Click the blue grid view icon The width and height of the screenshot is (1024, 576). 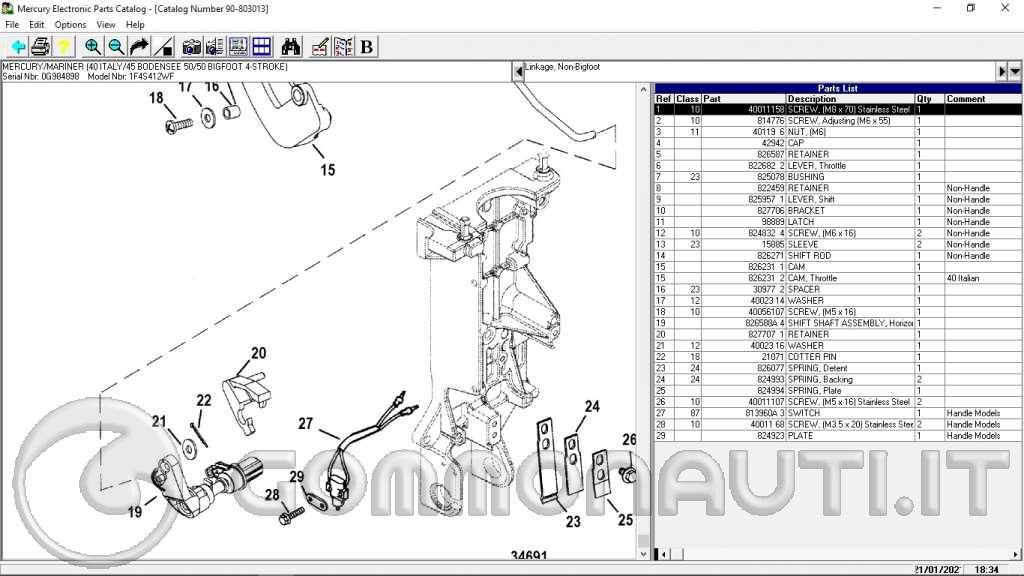262,46
